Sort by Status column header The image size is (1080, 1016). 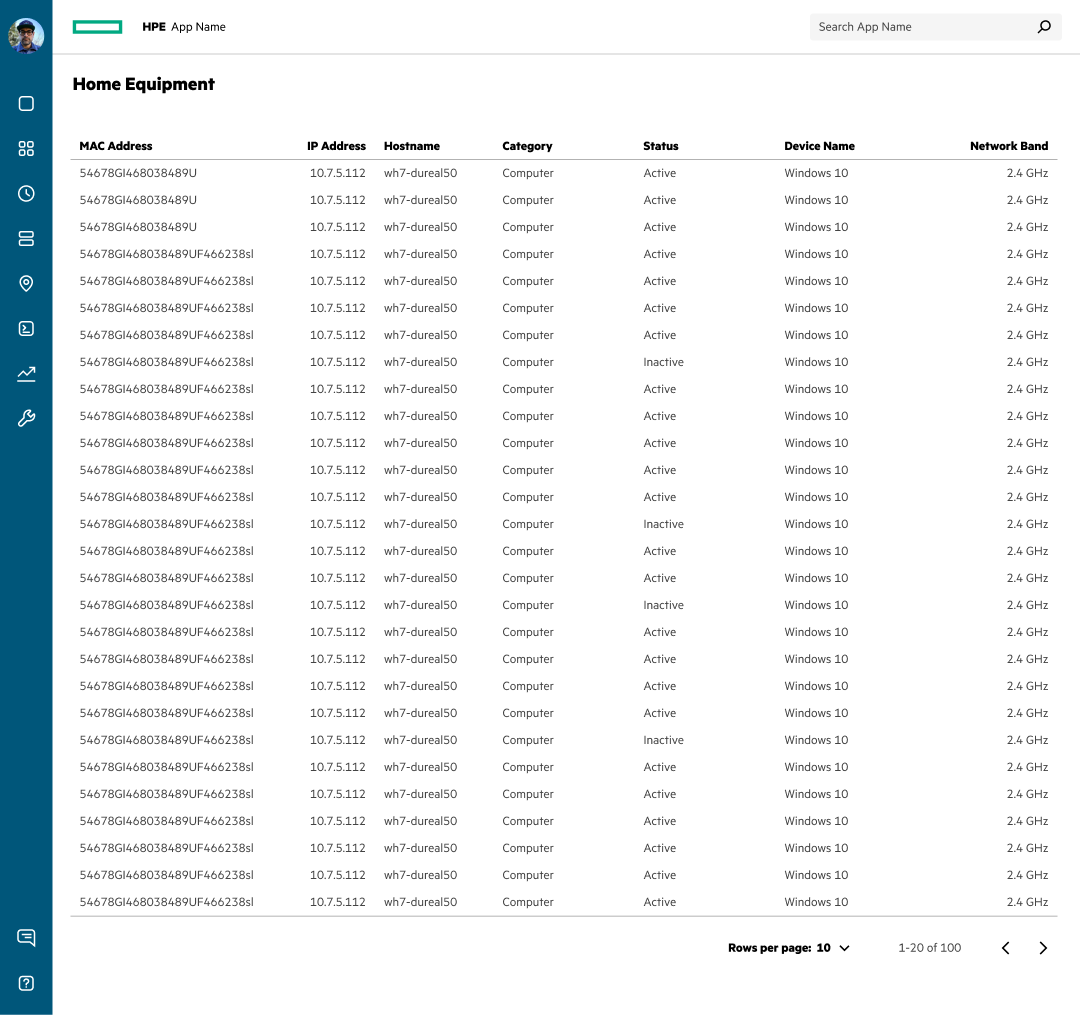660,146
